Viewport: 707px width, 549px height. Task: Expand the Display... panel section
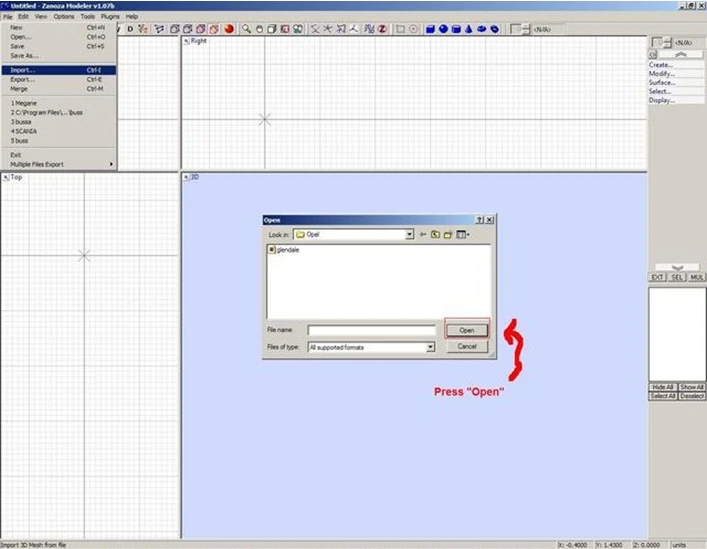point(676,101)
